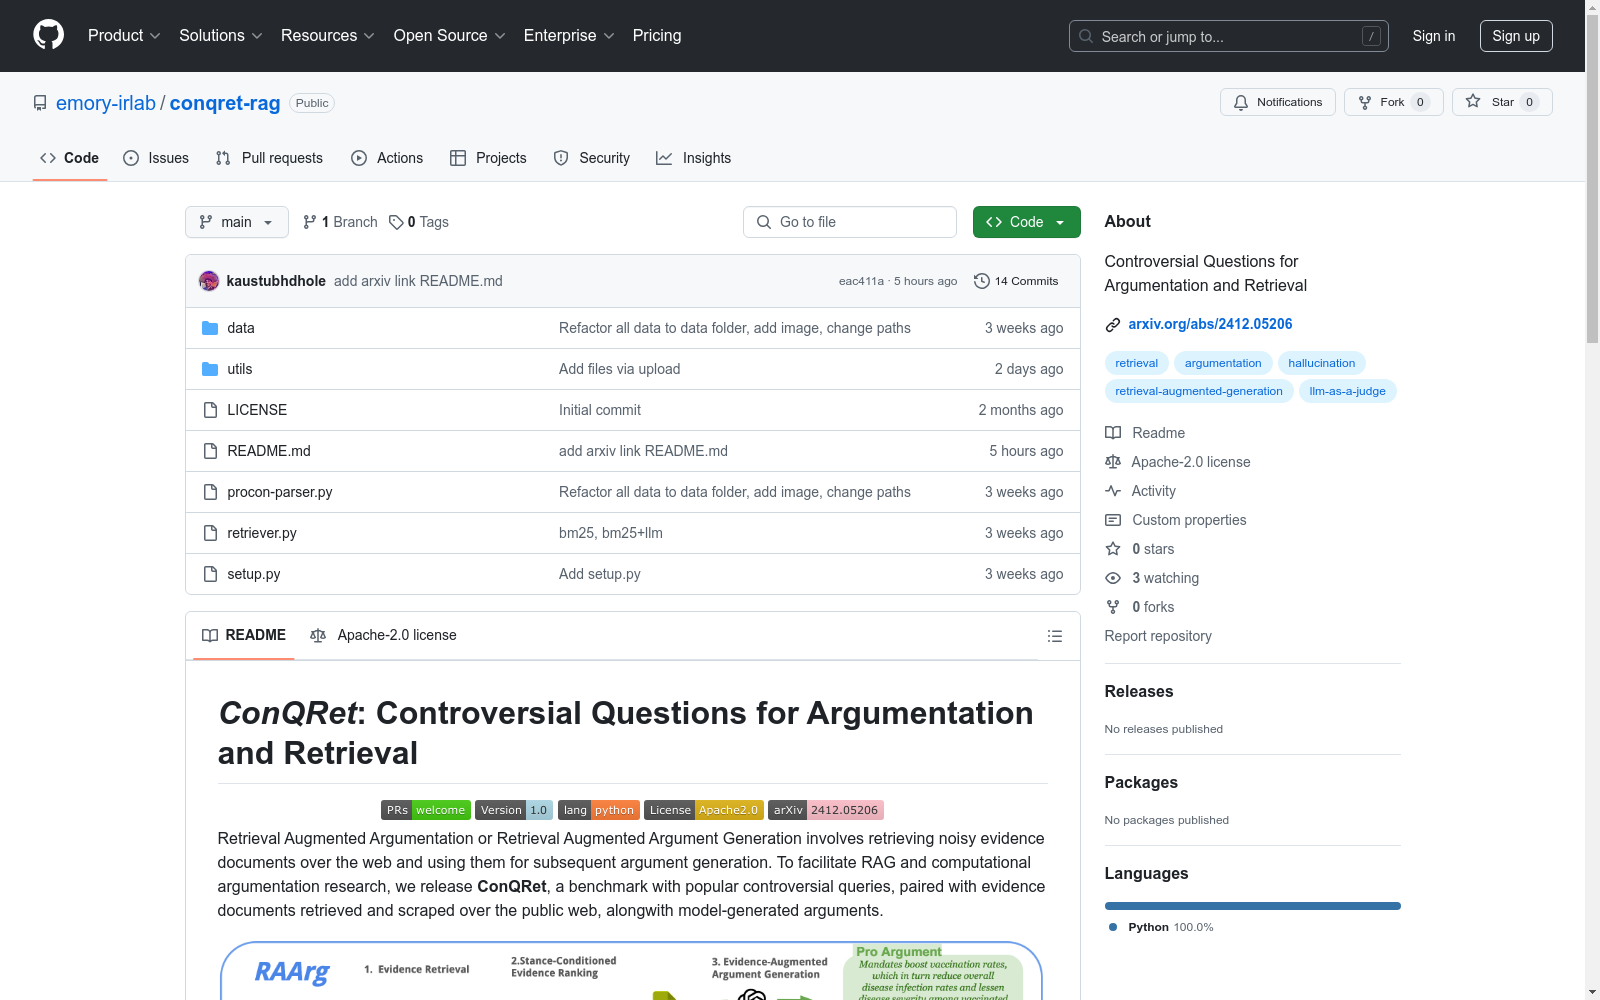Open the data folder
This screenshot has height=1000, width=1600.
tap(241, 328)
